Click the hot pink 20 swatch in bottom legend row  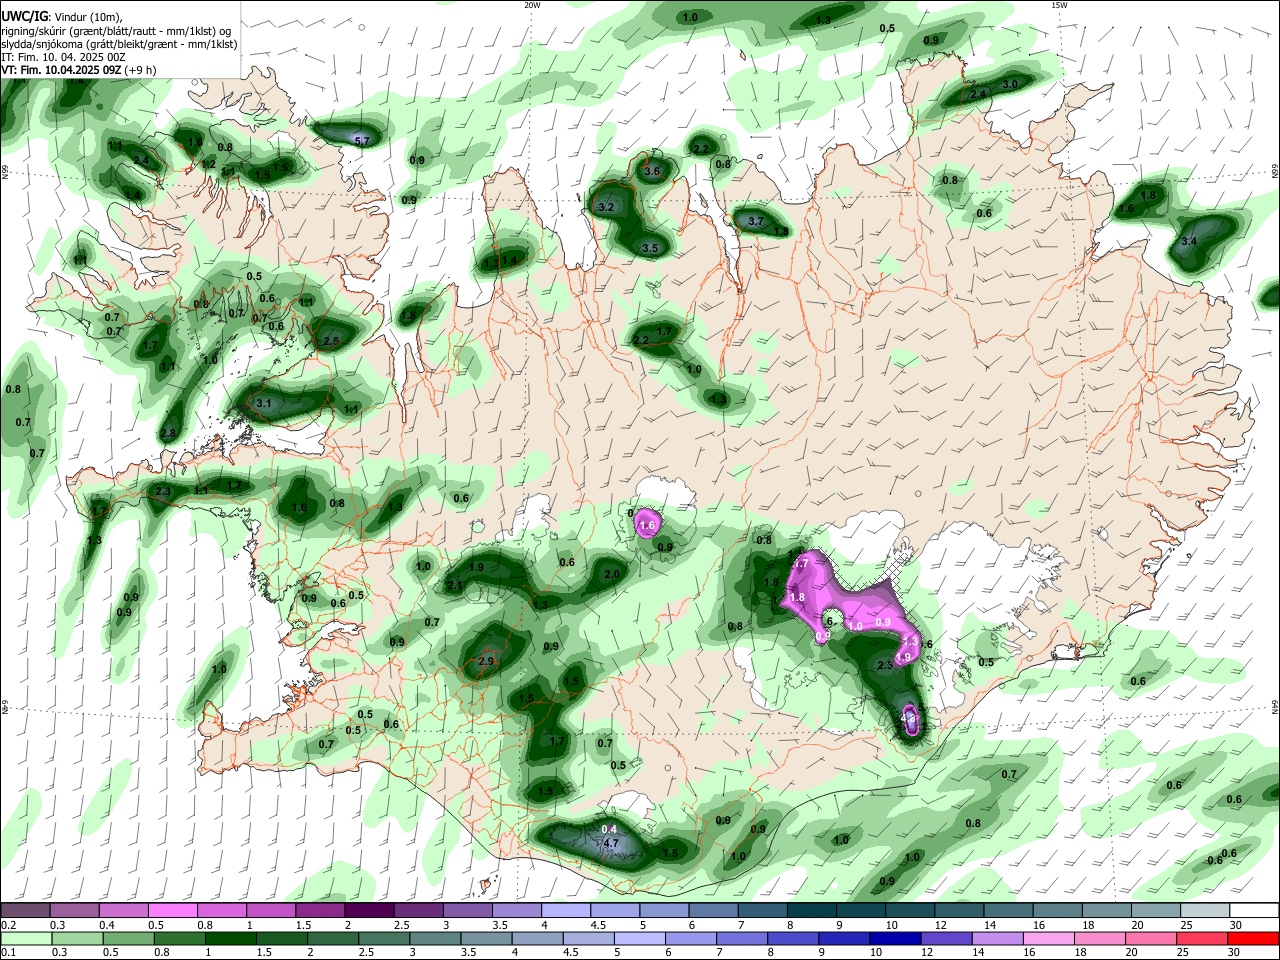1152,938
